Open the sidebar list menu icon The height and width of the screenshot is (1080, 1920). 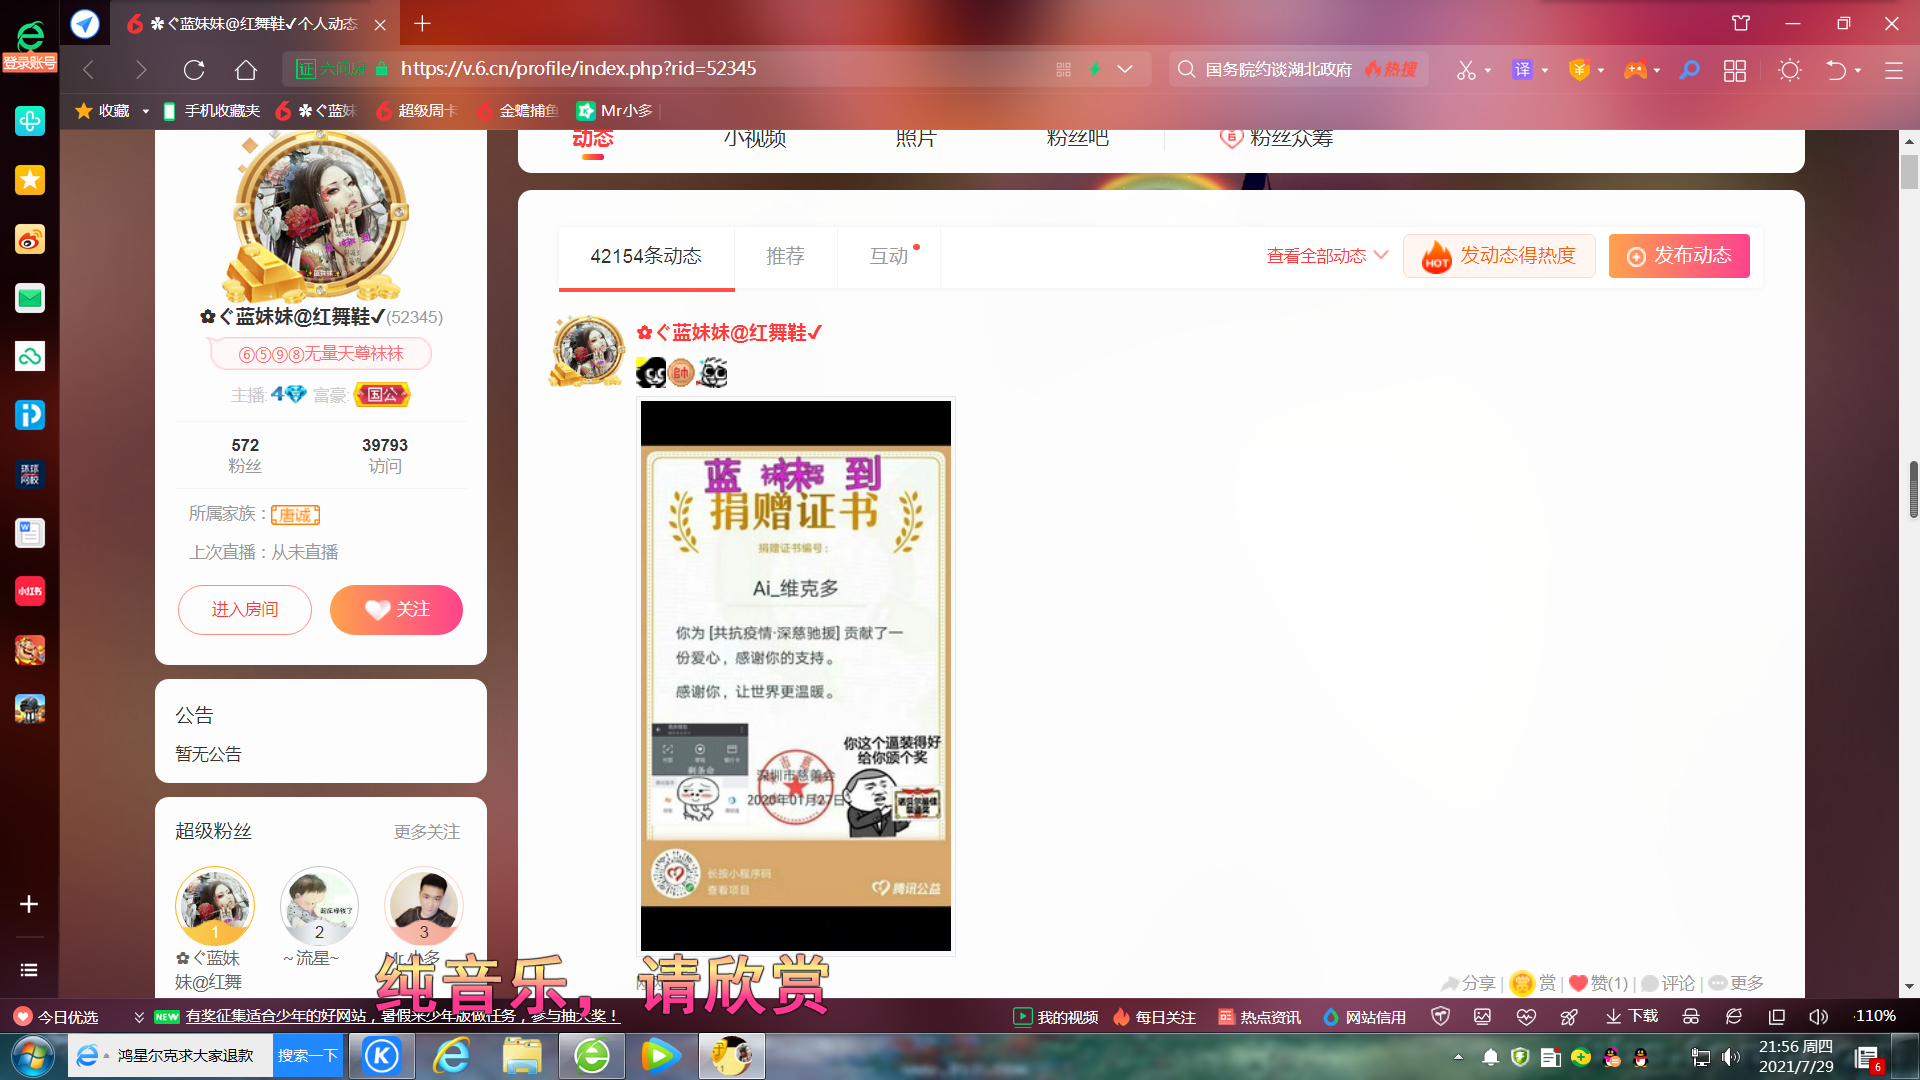tap(29, 970)
